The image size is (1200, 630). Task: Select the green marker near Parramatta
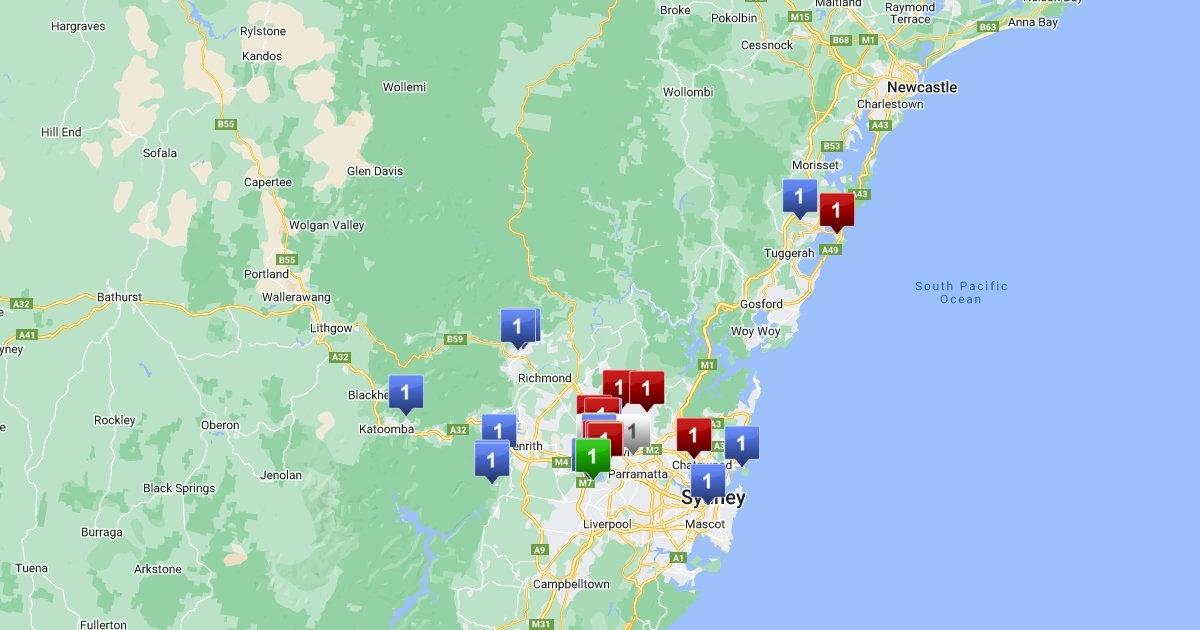pyautogui.click(x=593, y=457)
